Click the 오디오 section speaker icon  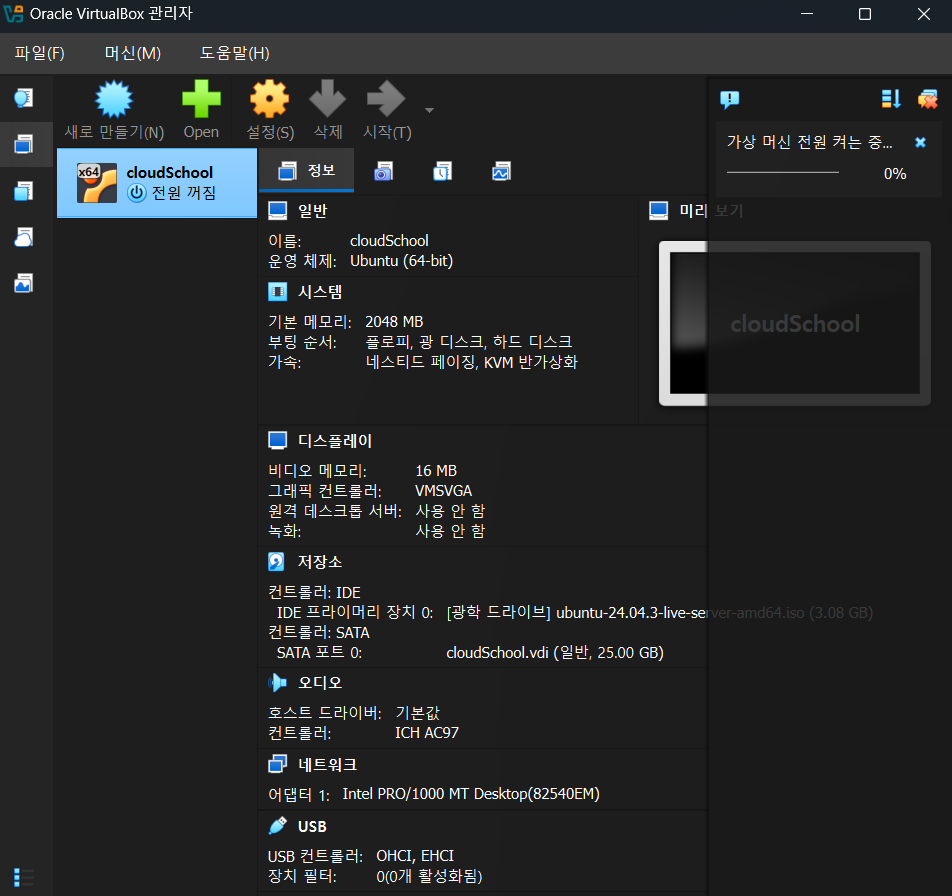tap(277, 683)
